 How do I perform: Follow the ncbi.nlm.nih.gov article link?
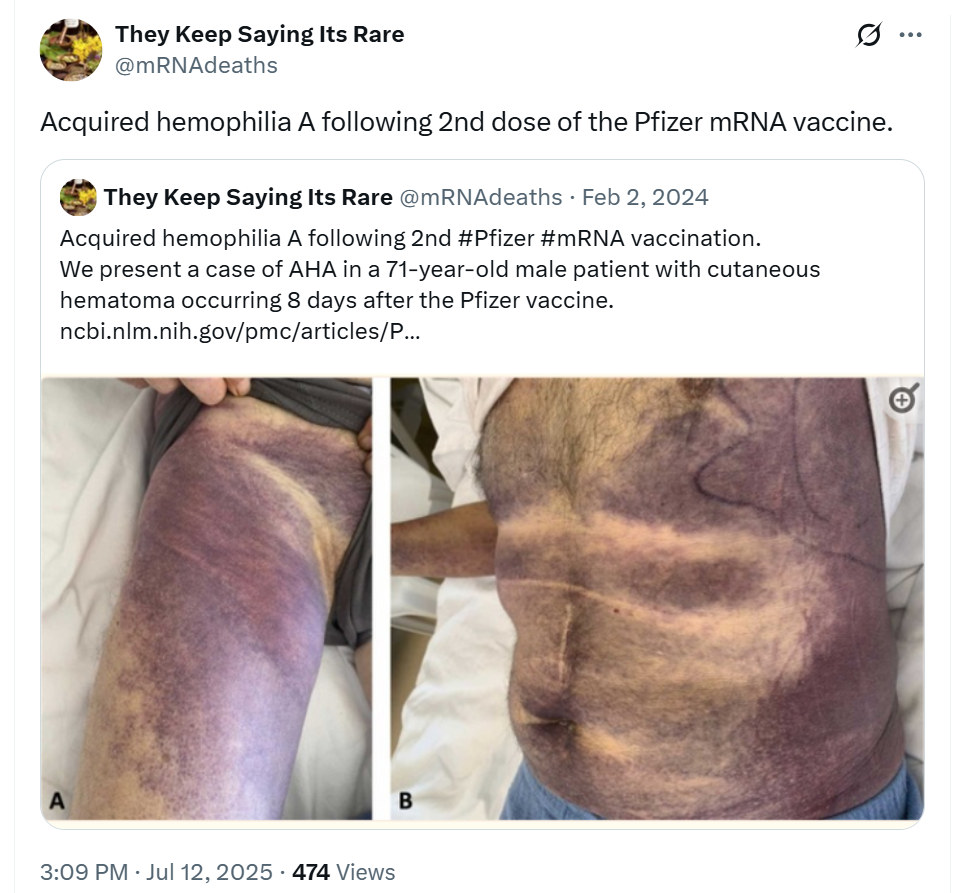tap(240, 331)
